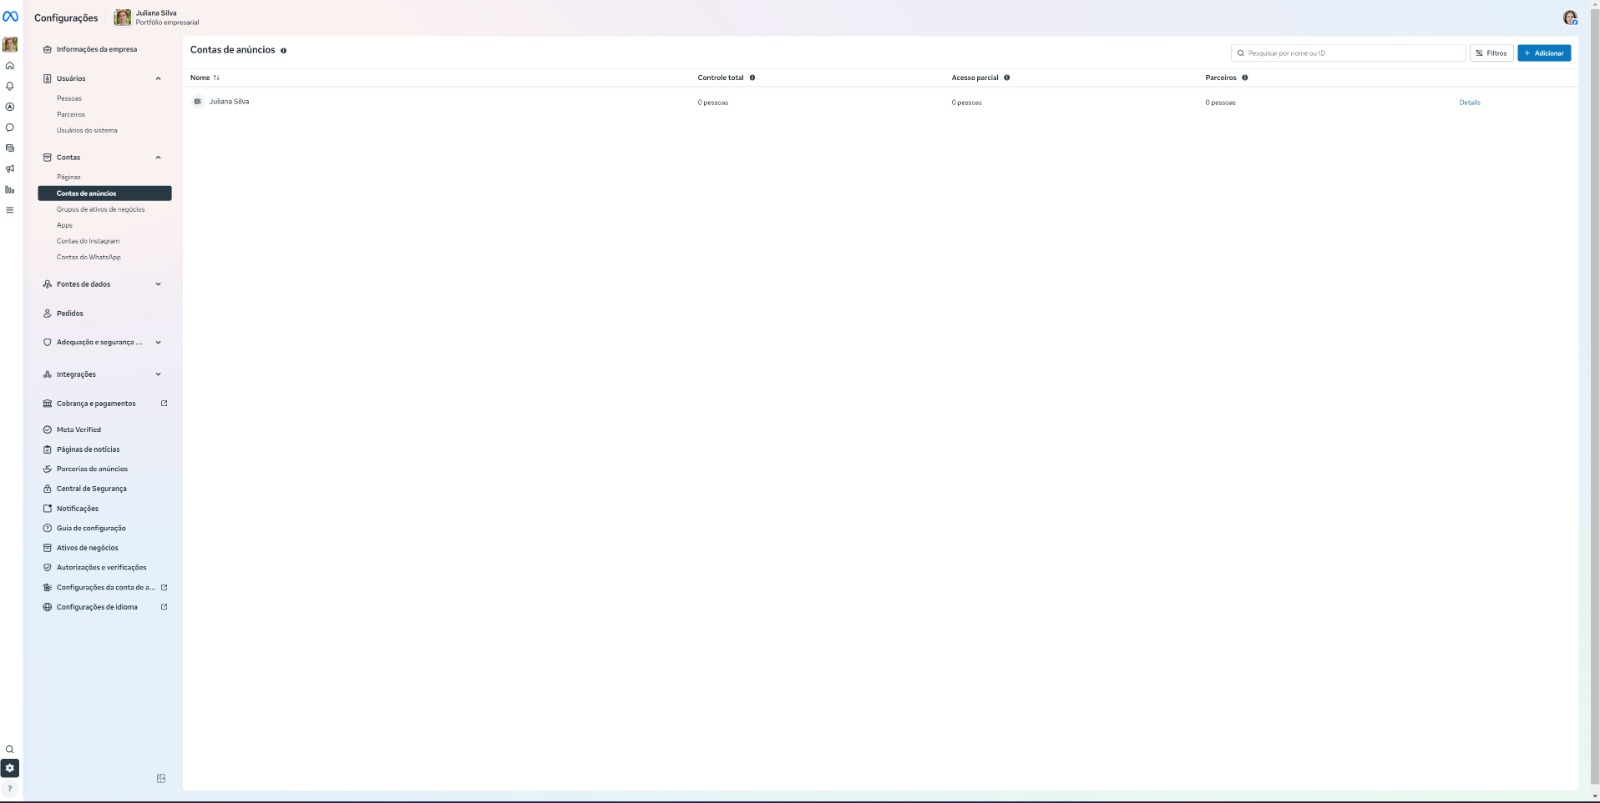Collapse the Contas section
Screen dimensions: 1600x803
[x=158, y=158]
